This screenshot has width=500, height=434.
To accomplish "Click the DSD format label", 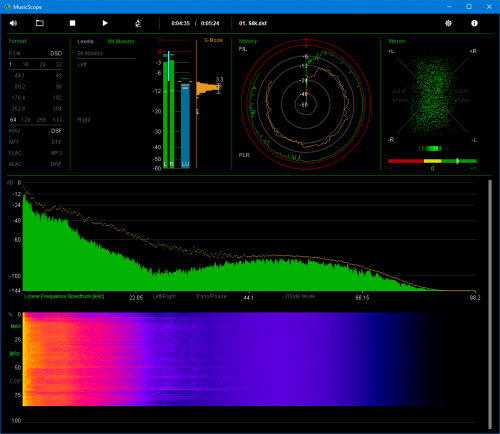I will 56,53.
